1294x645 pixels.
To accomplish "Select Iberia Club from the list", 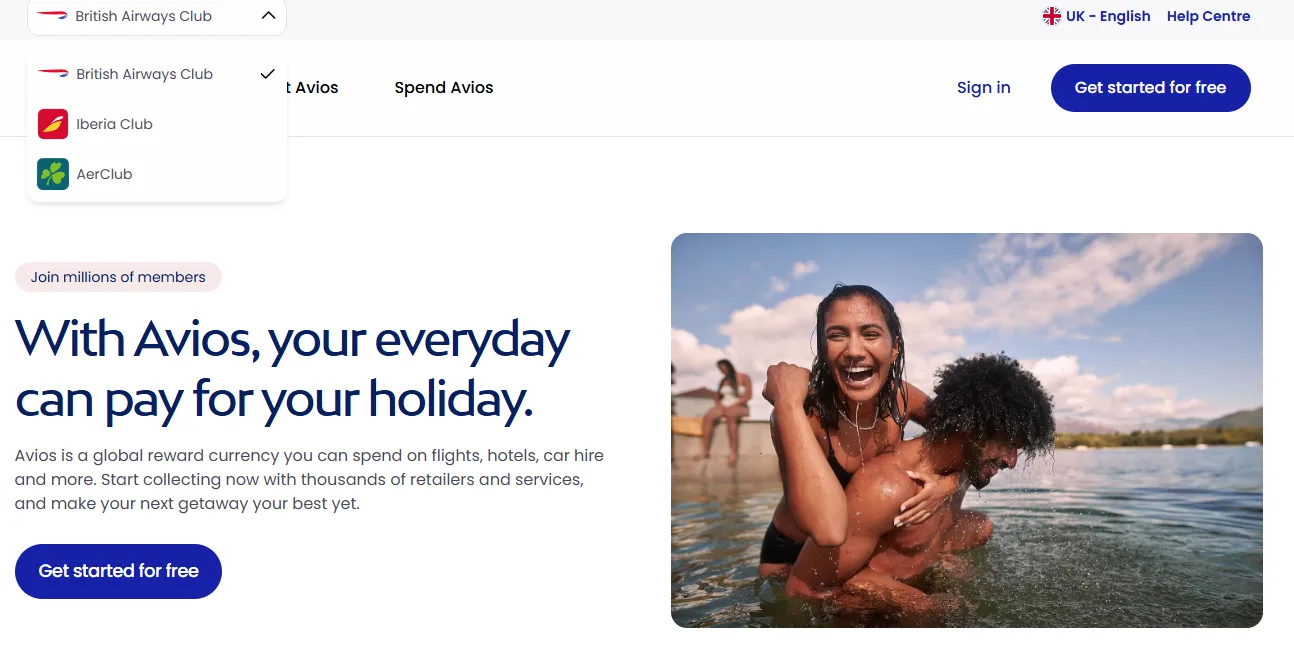I will coord(157,124).
